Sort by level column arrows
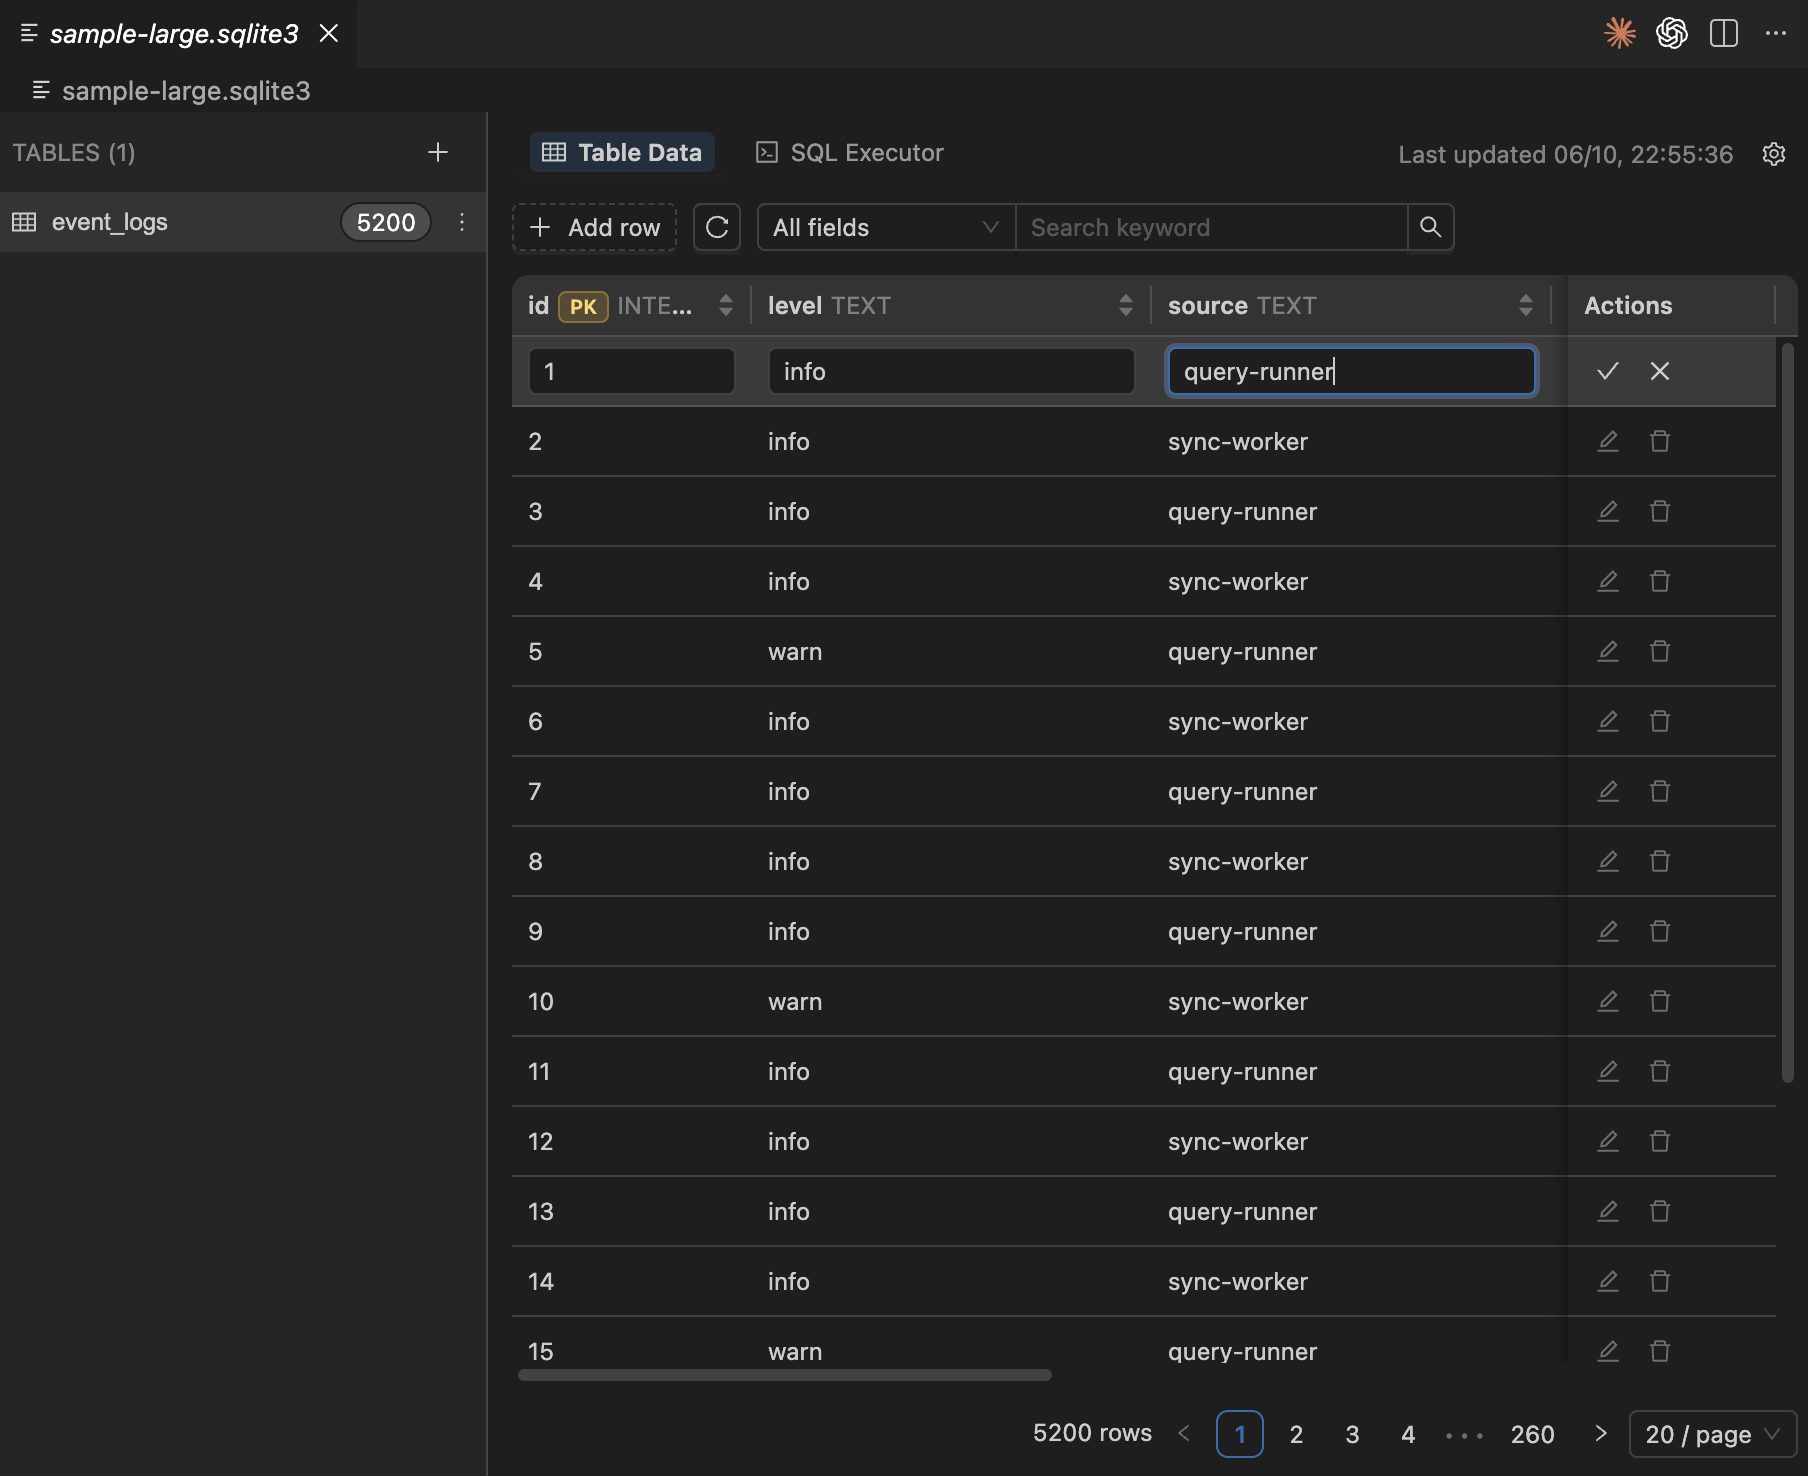 click(1126, 305)
